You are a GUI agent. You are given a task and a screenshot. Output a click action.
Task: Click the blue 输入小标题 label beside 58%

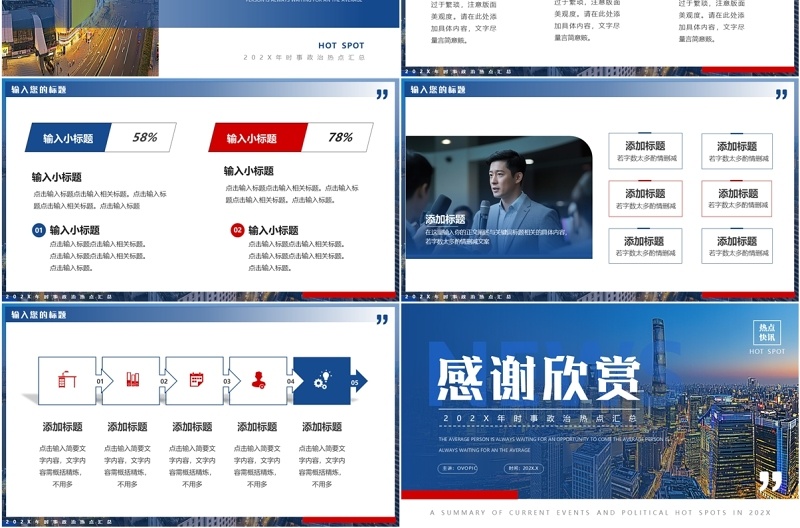click(68, 138)
